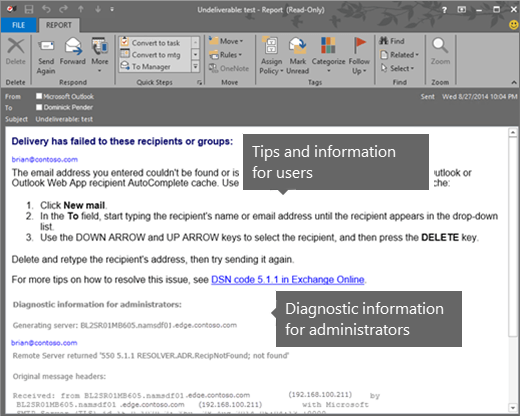Open Follow Up flag menu

[x=359, y=56]
